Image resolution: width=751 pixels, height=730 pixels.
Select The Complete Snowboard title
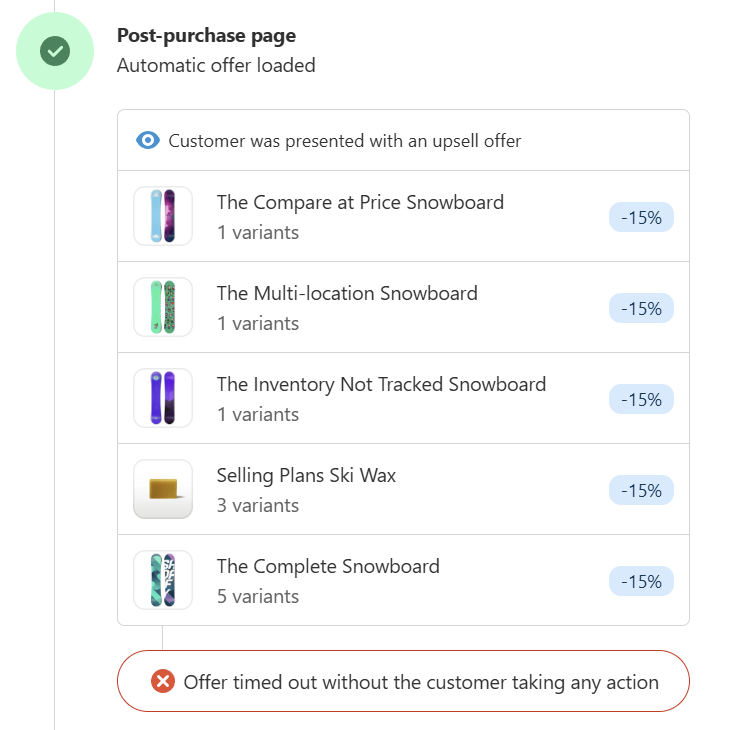(x=328, y=567)
